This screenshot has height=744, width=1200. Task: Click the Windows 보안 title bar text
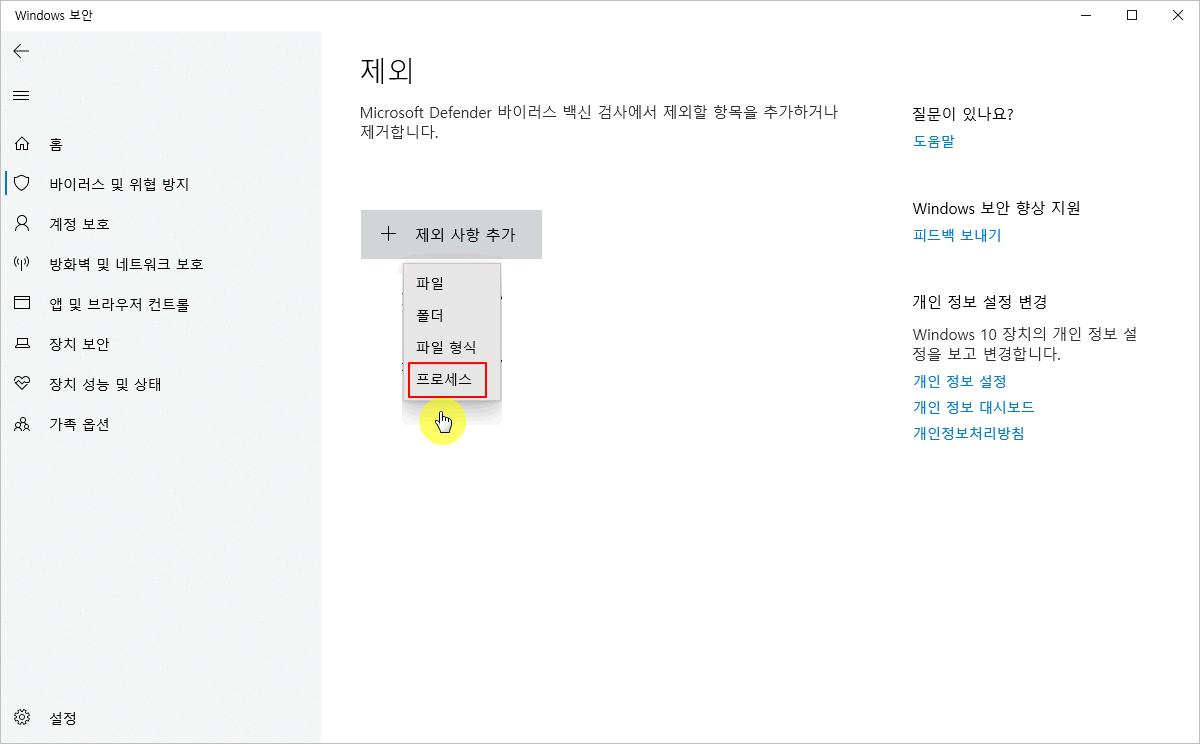click(x=56, y=15)
